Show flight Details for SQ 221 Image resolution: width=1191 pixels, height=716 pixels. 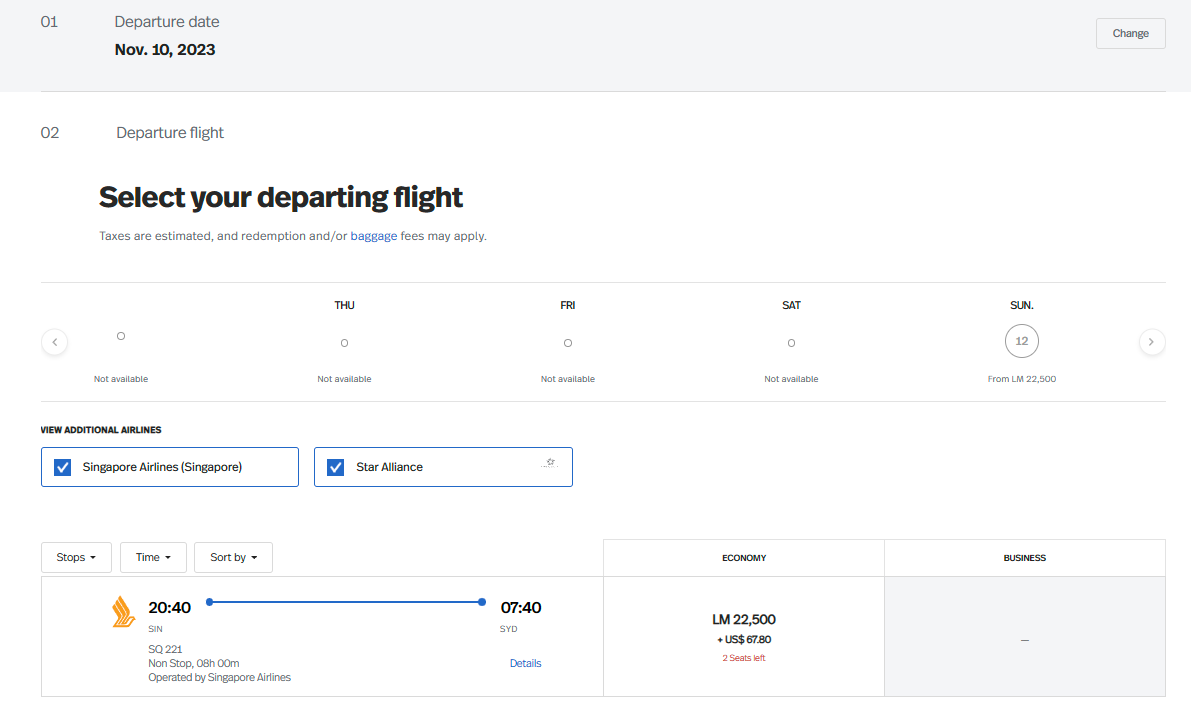[525, 663]
